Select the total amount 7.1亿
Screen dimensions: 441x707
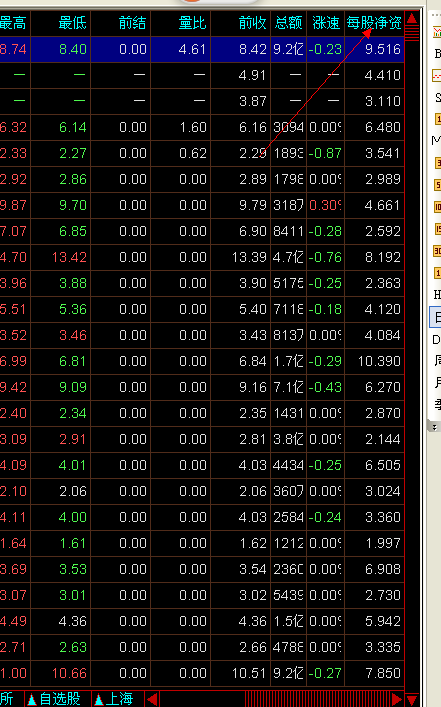pos(288,387)
